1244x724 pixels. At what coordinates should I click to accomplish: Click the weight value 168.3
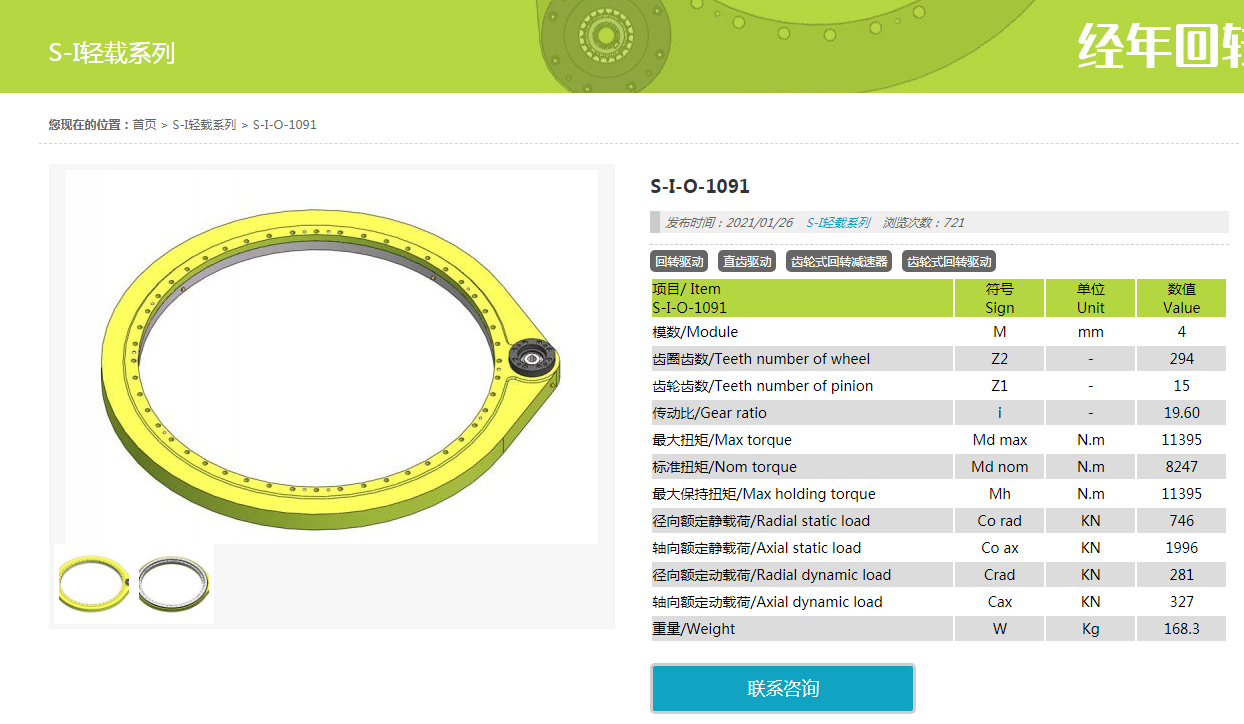pos(1182,629)
